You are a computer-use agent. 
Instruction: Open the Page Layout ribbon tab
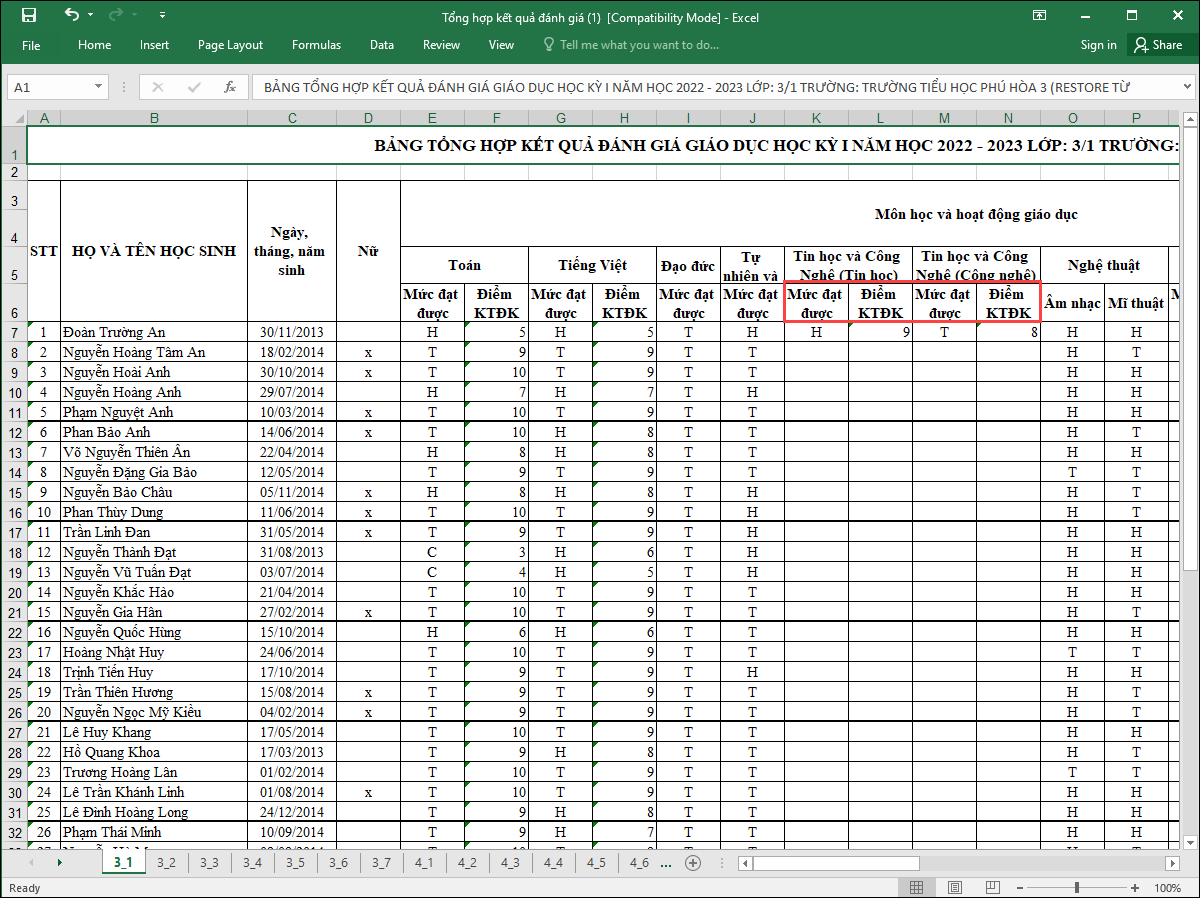click(x=230, y=45)
